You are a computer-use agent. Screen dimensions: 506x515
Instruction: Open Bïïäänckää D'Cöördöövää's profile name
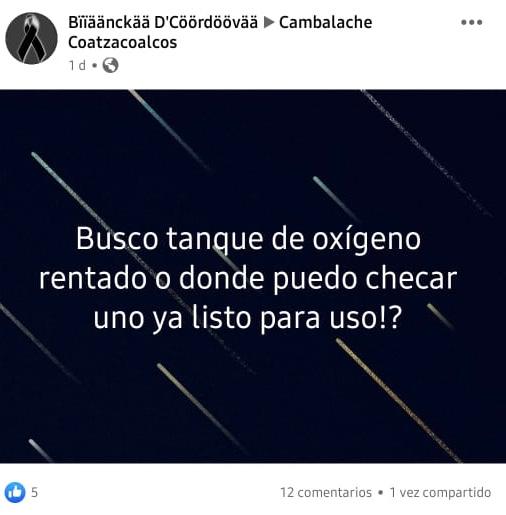pyautogui.click(x=163, y=22)
